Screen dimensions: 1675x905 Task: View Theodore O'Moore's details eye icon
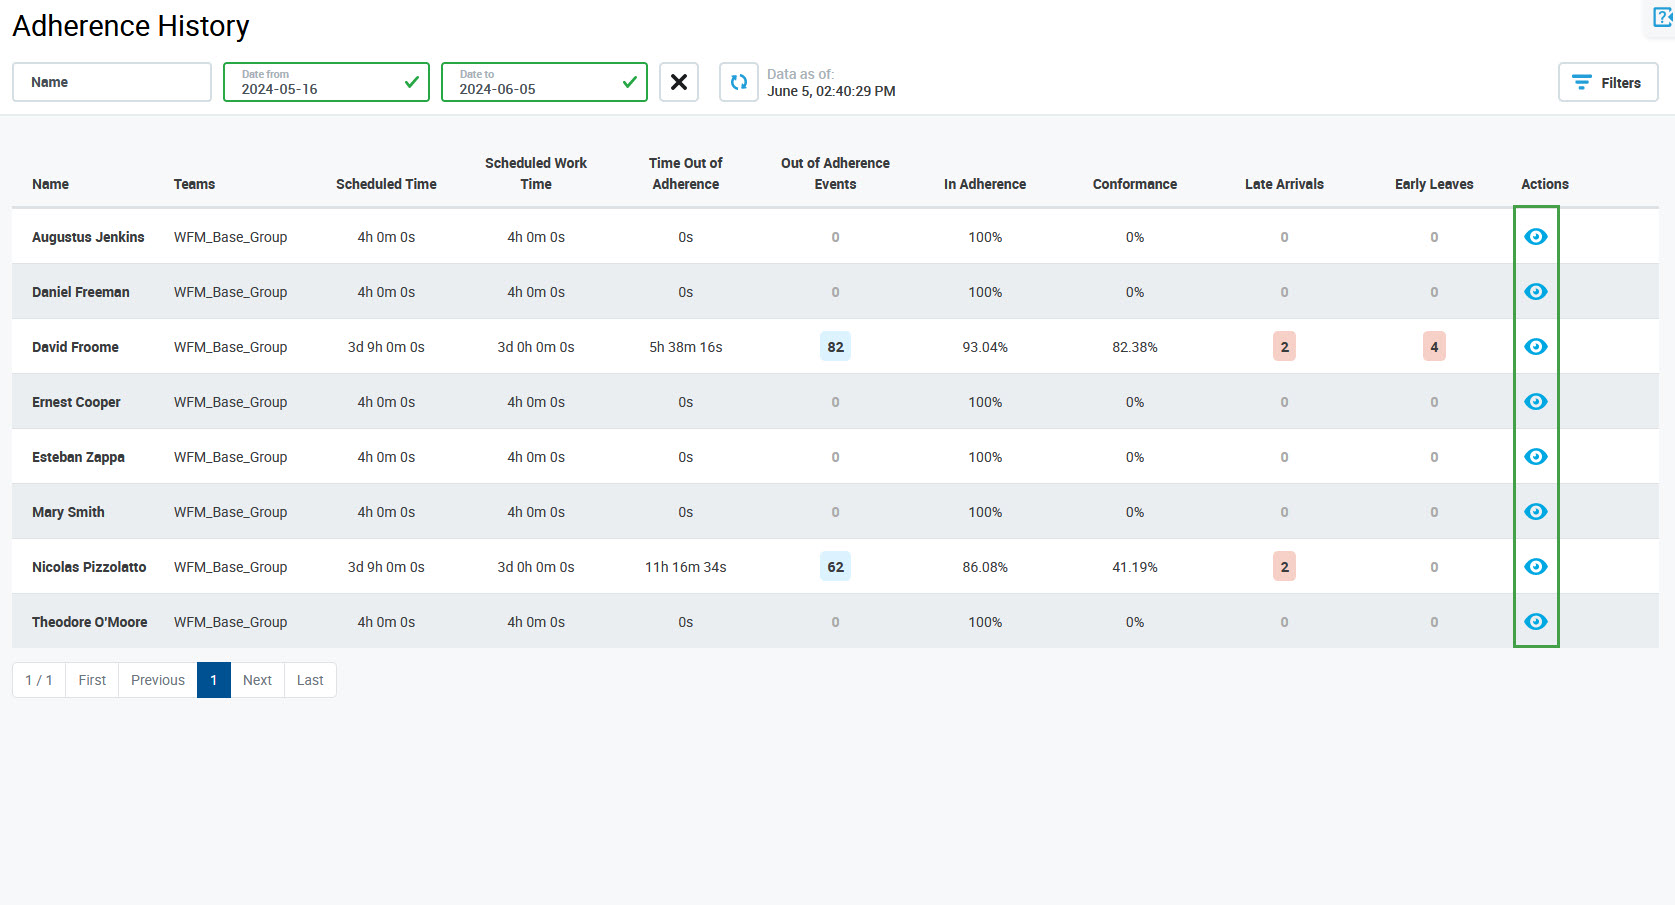tap(1535, 622)
